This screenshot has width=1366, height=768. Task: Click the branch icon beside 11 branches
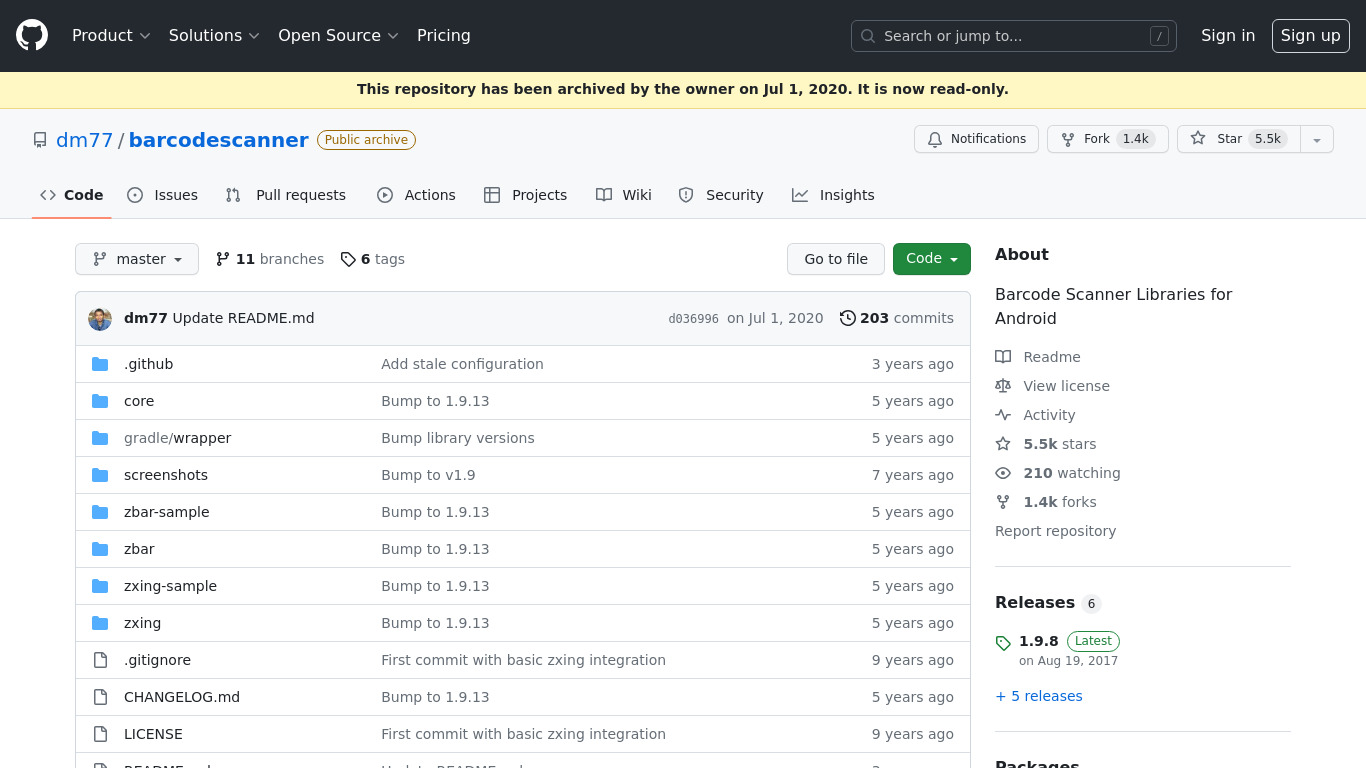(223, 259)
